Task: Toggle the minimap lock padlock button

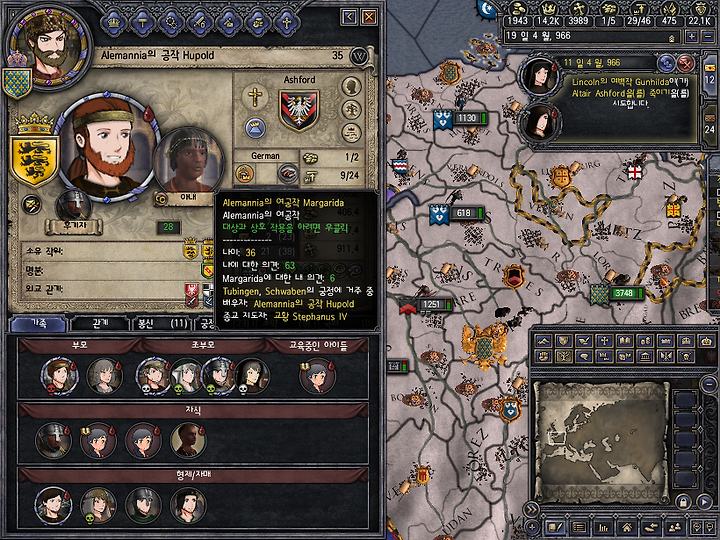Action: tap(683, 502)
